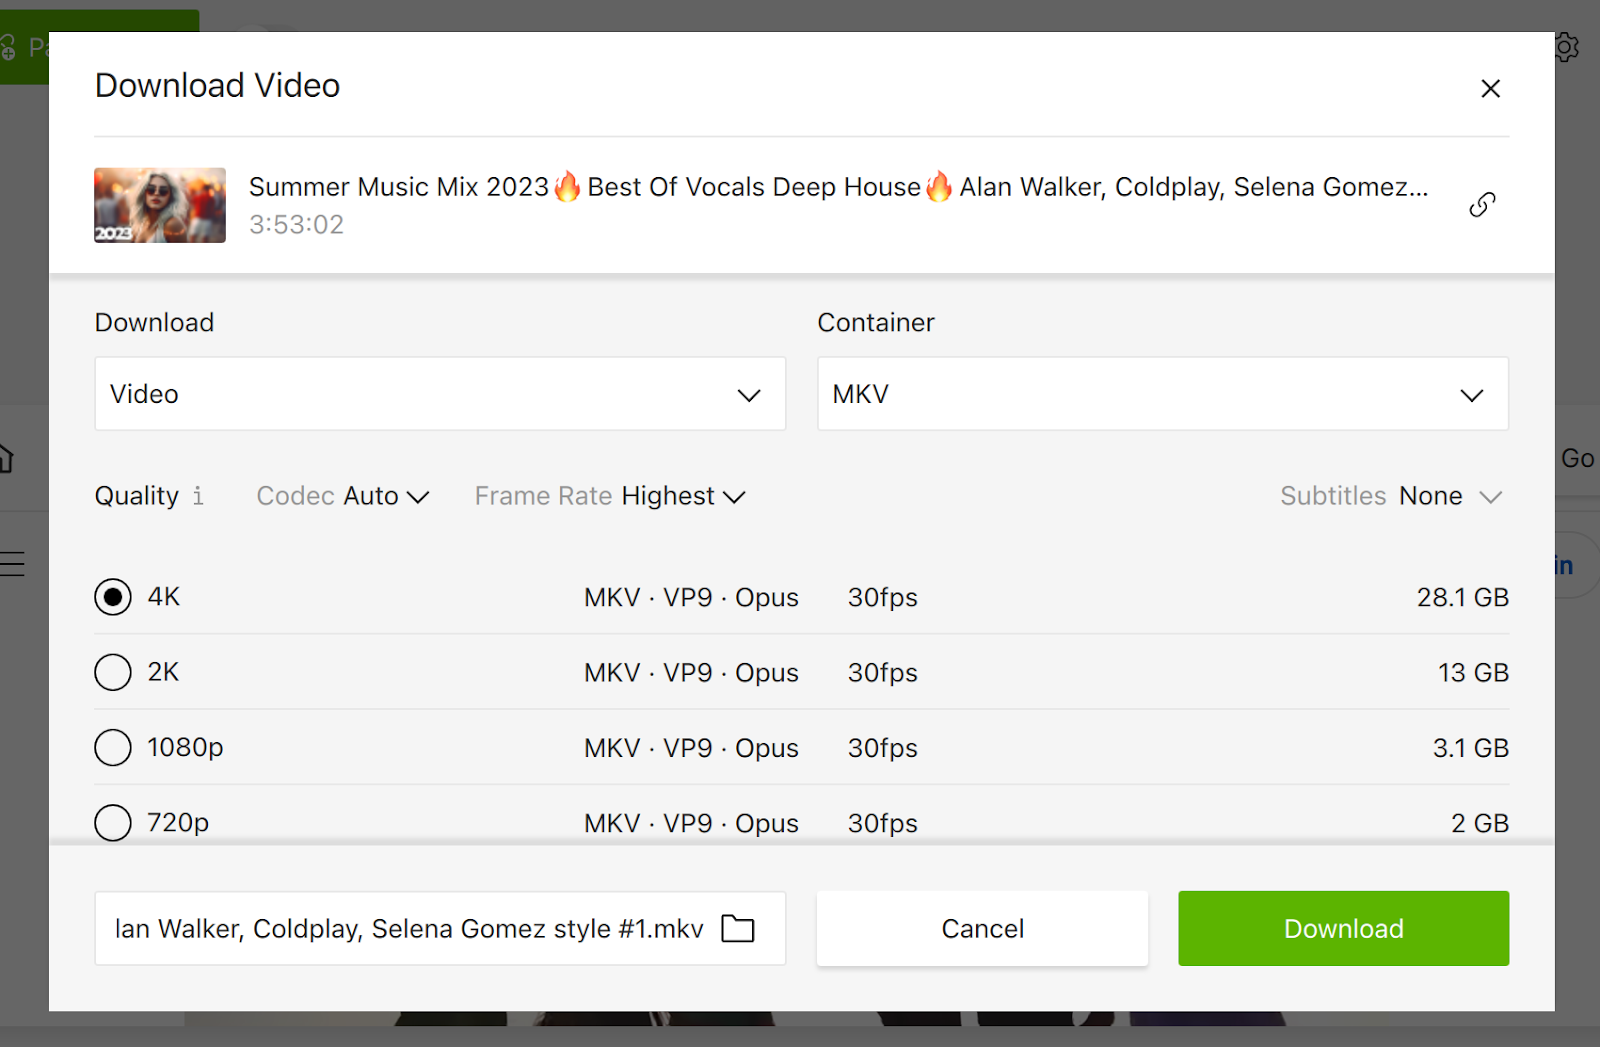The image size is (1600, 1047).
Task: Click the 1080p row's MKV · VP9 · Opus text
Action: [x=691, y=748]
